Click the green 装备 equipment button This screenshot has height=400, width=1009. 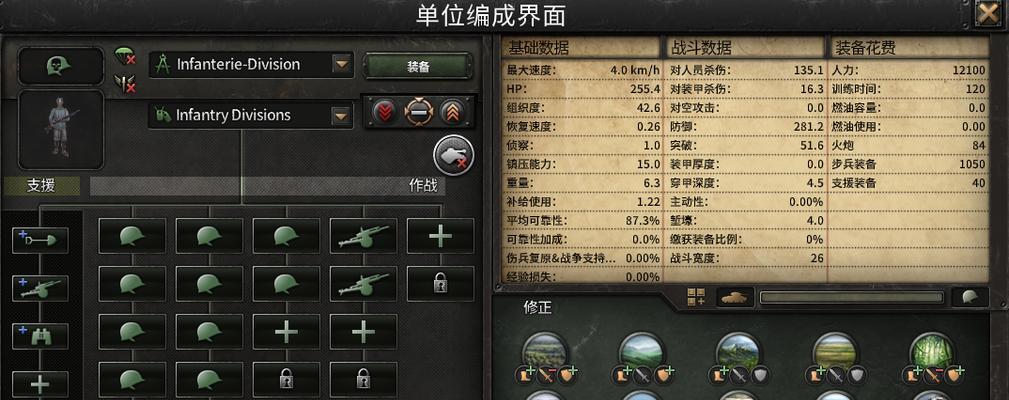tap(418, 66)
